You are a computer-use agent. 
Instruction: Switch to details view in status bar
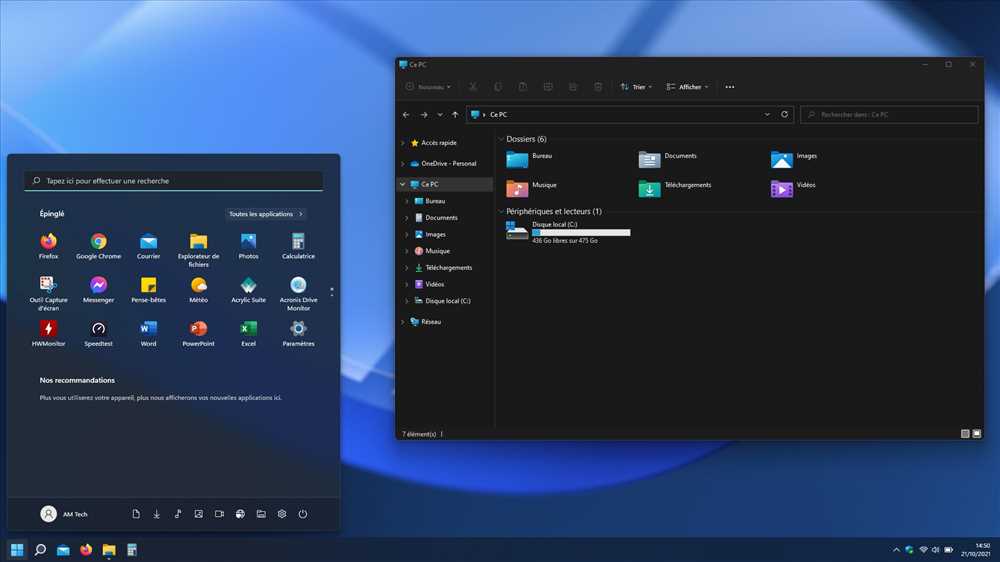(x=965, y=434)
